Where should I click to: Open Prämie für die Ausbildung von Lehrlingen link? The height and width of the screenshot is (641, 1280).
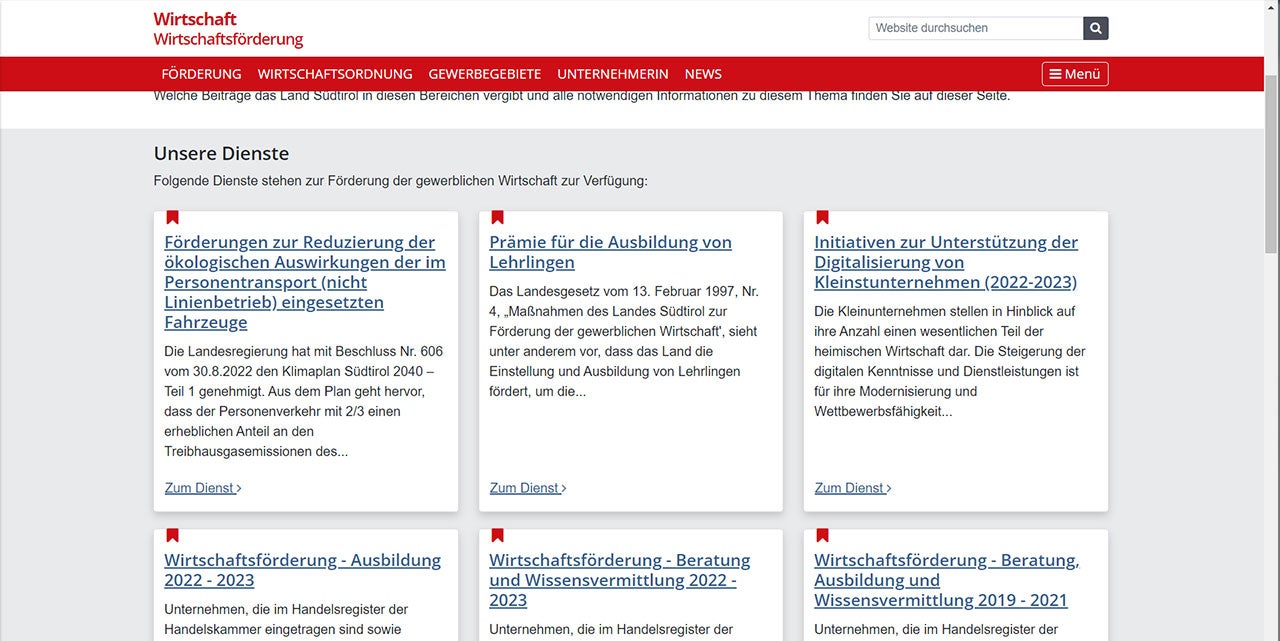coord(611,252)
